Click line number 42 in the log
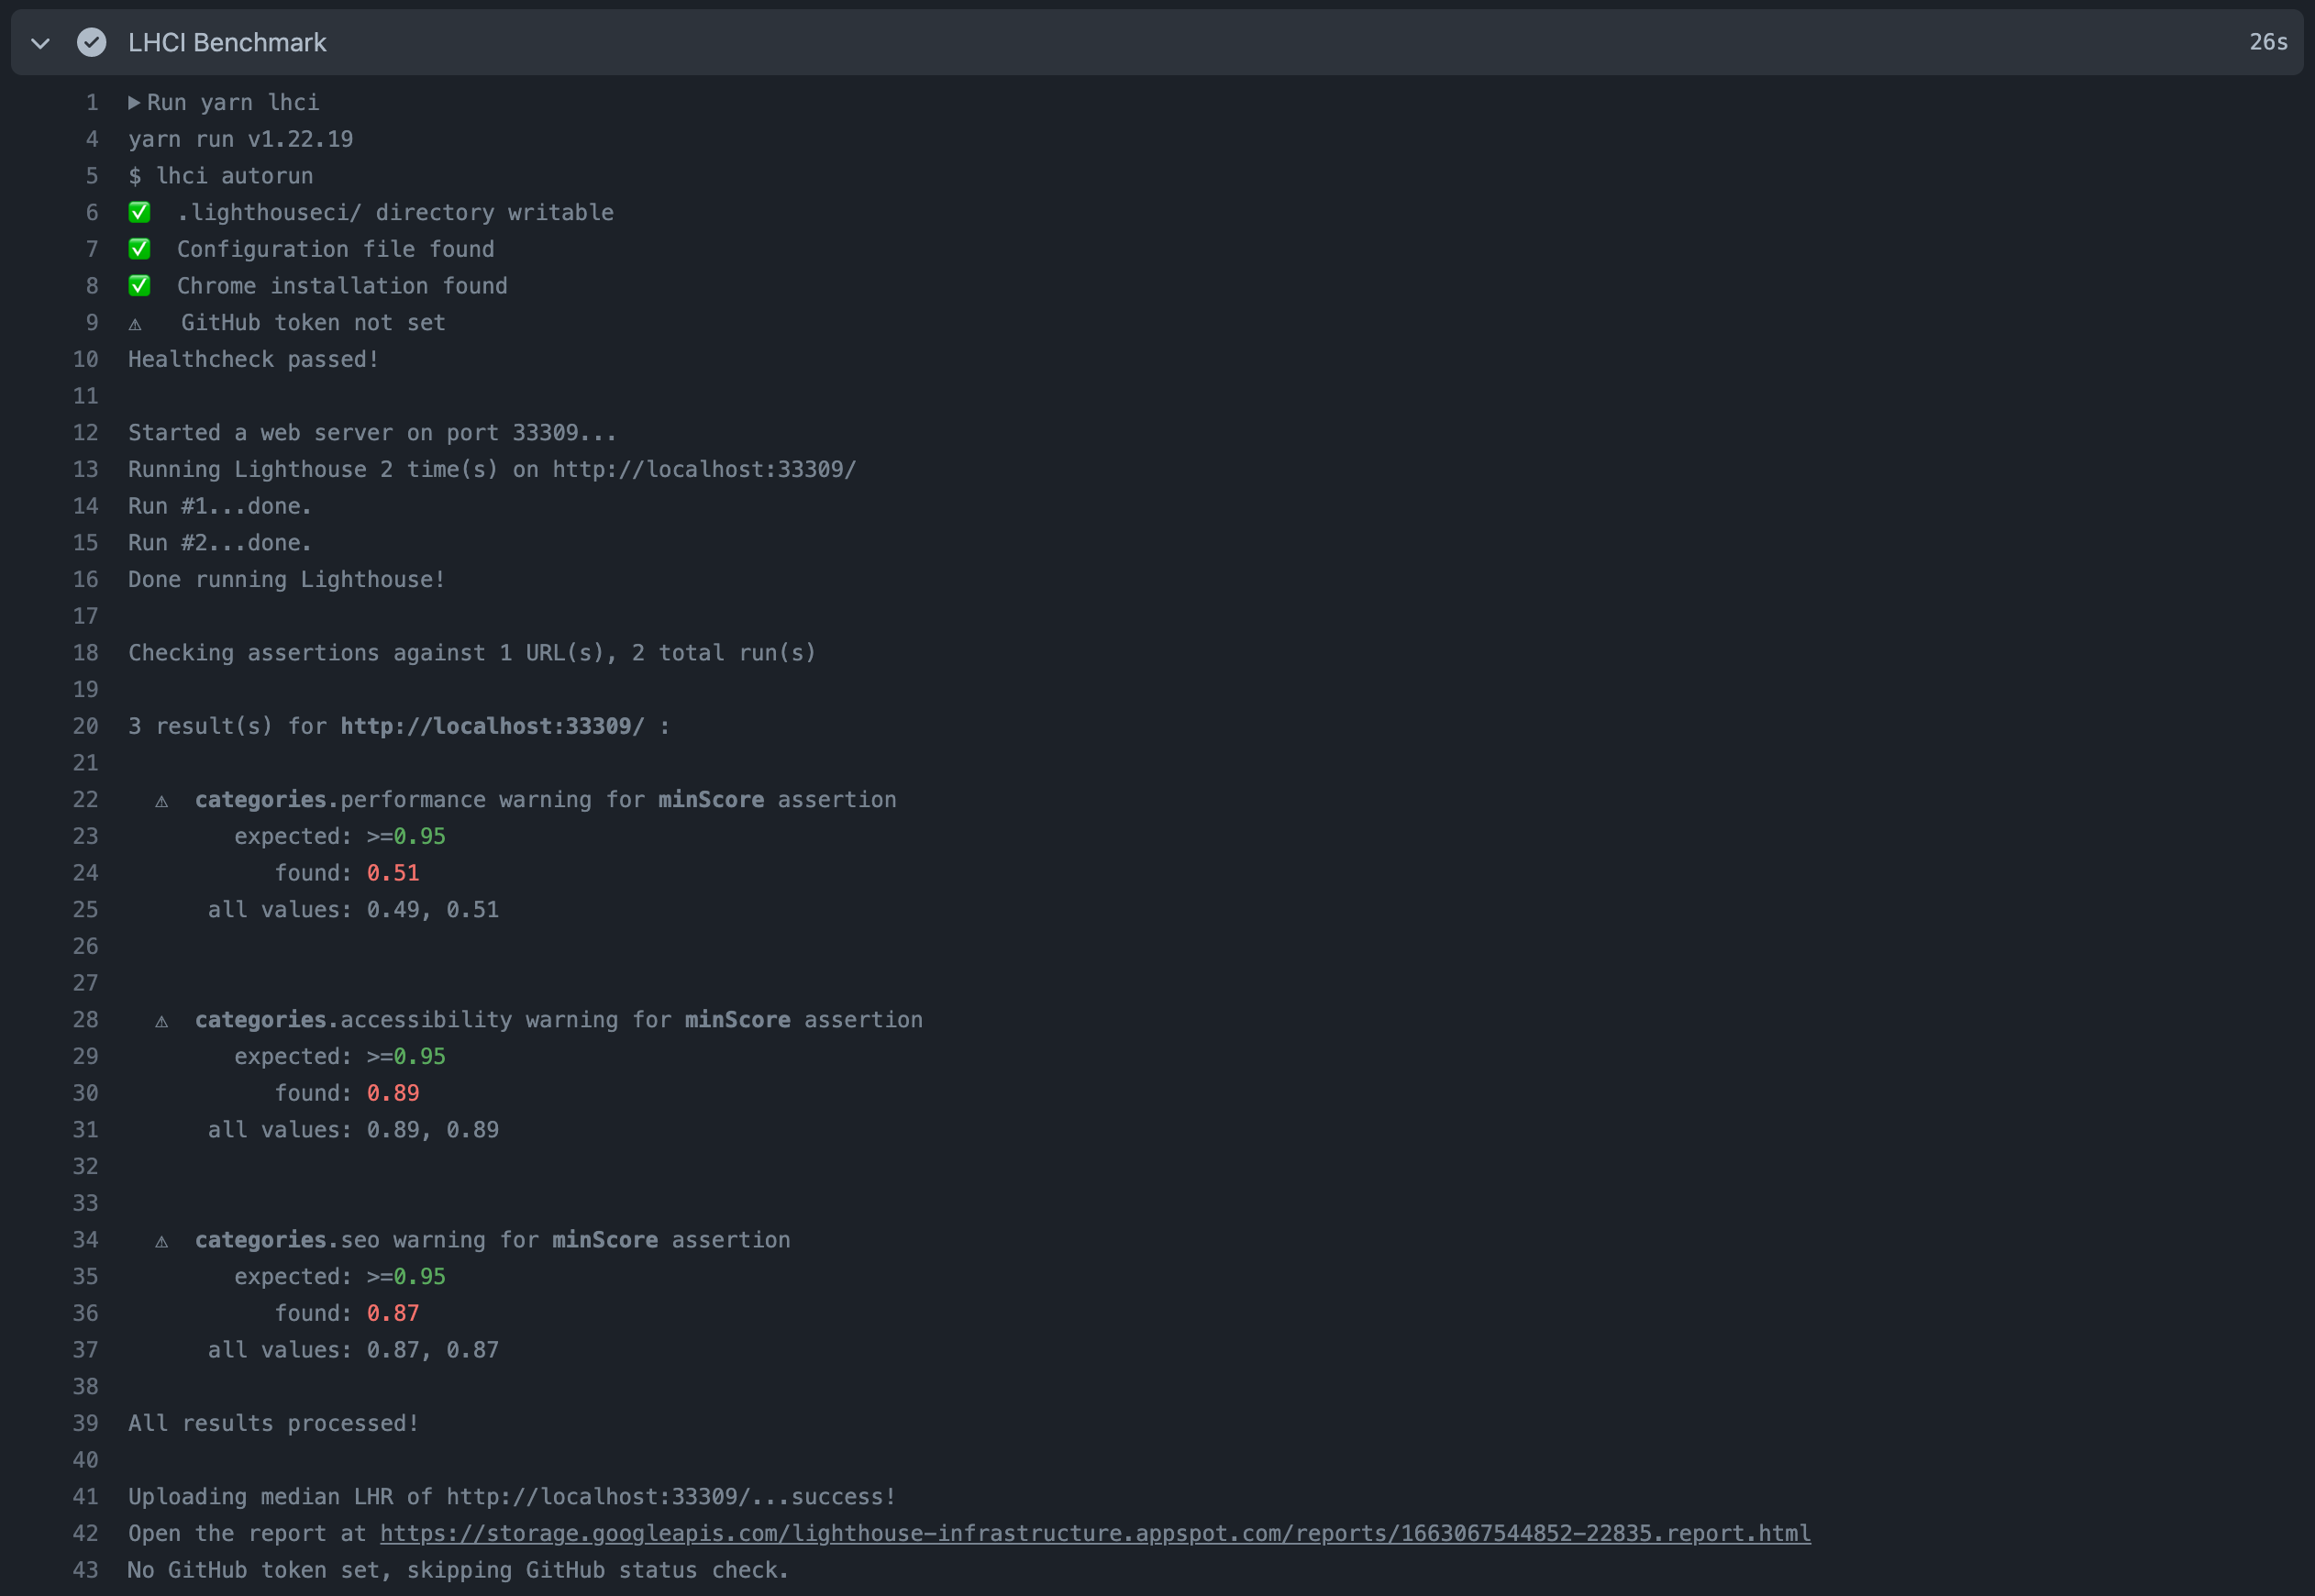2315x1596 pixels. pos(85,1533)
